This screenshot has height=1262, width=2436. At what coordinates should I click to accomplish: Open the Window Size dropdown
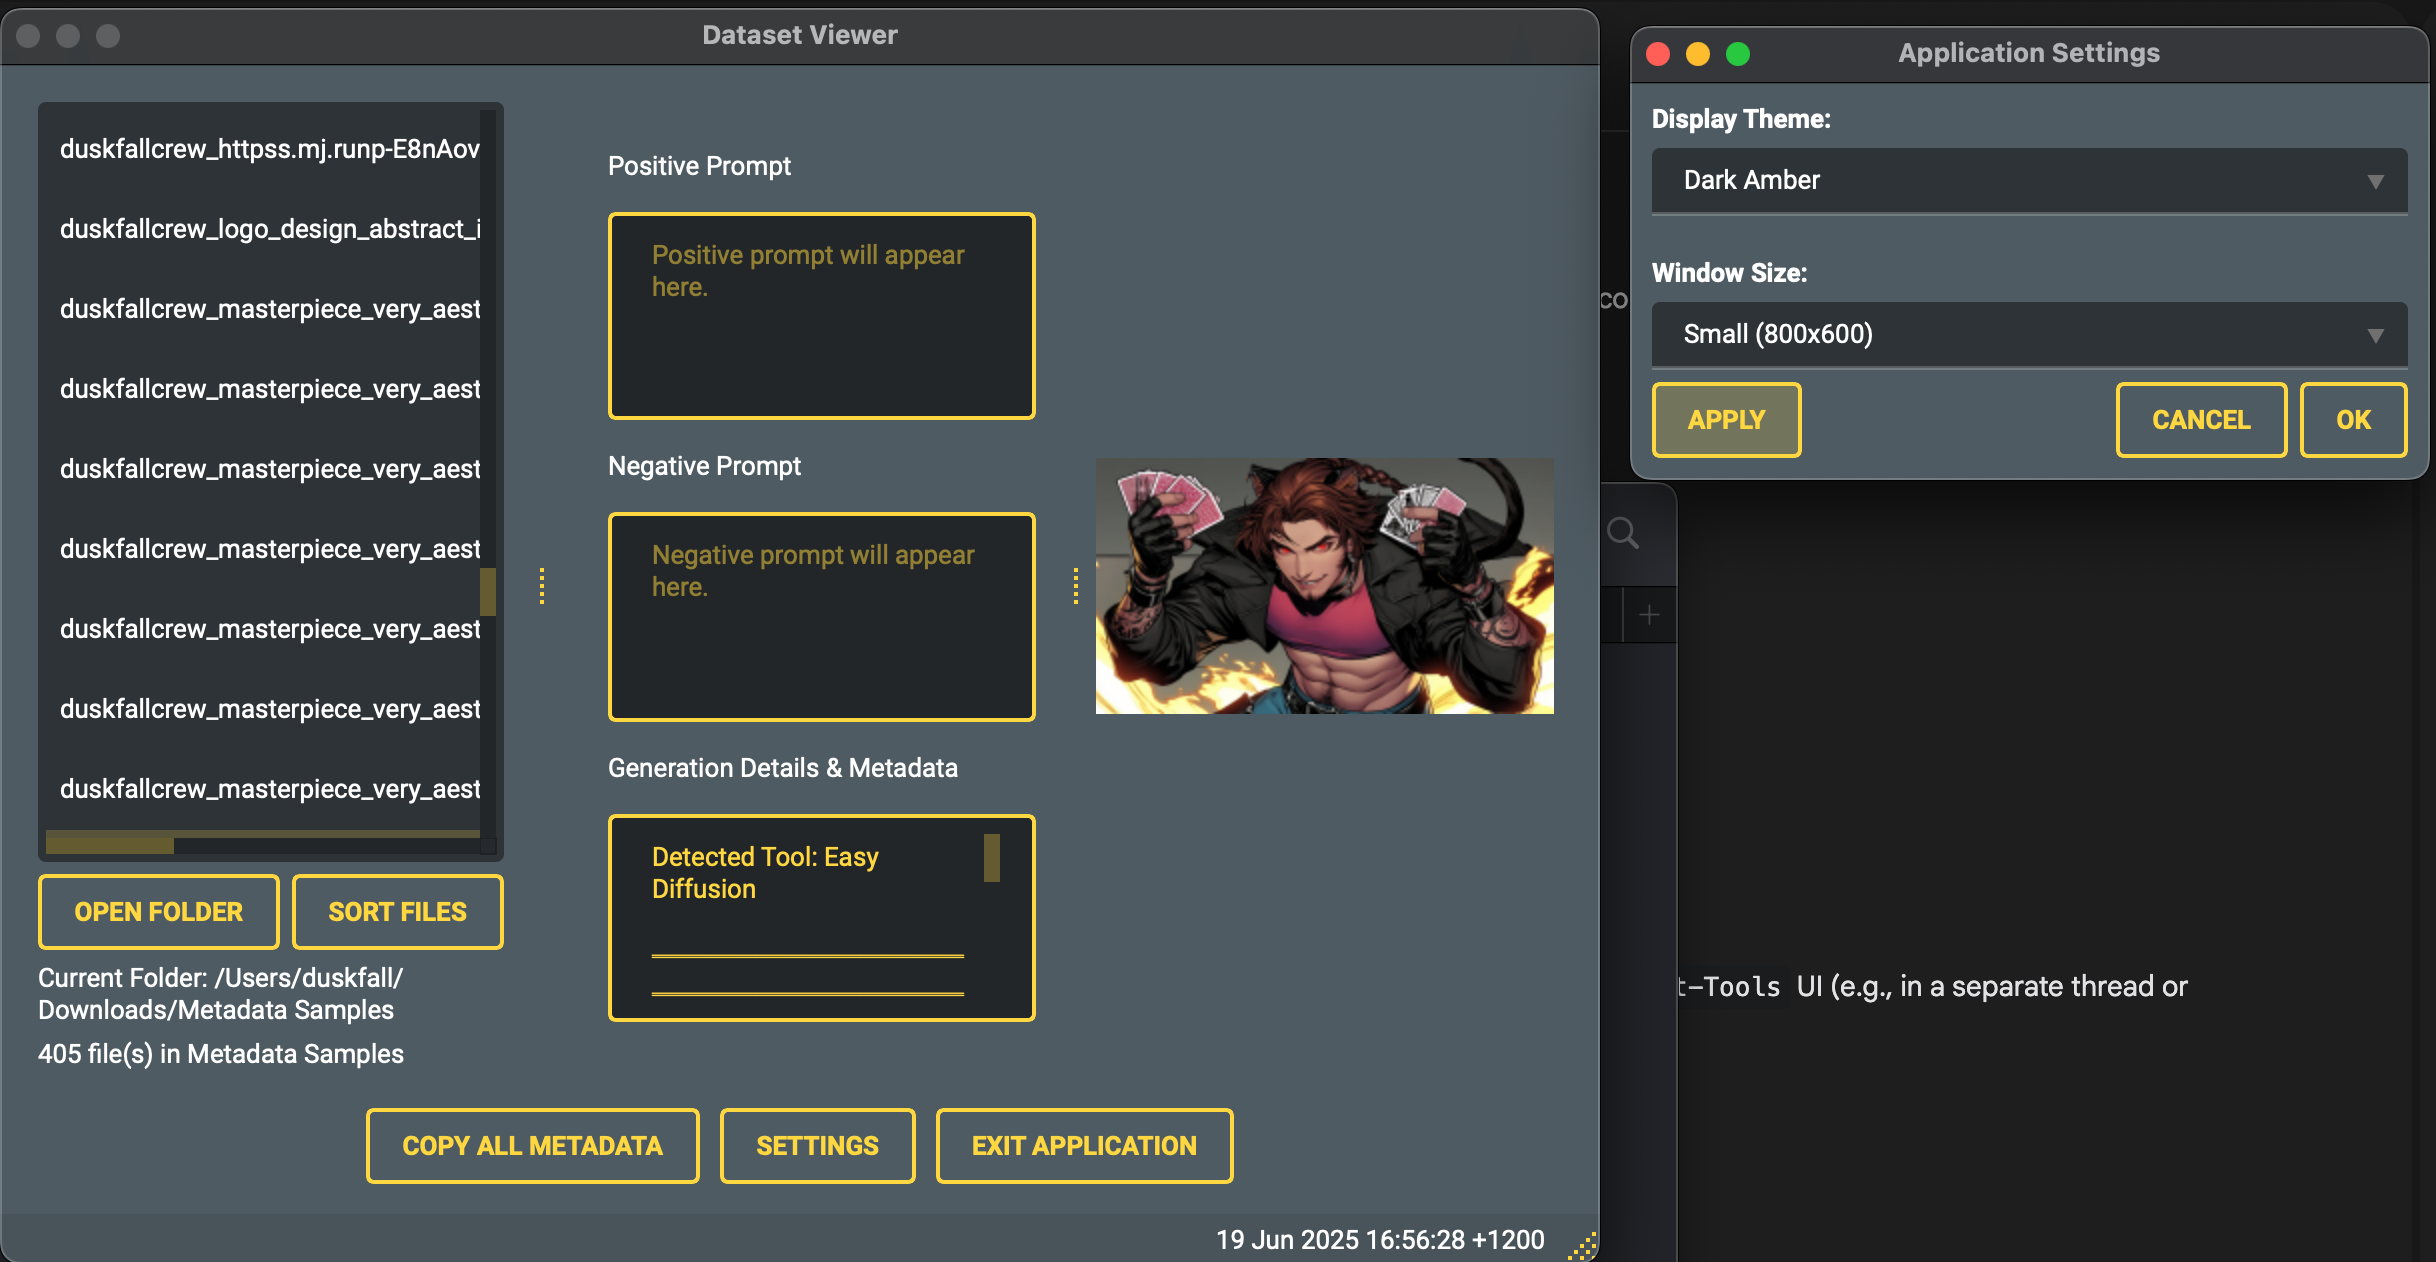pos(2028,335)
